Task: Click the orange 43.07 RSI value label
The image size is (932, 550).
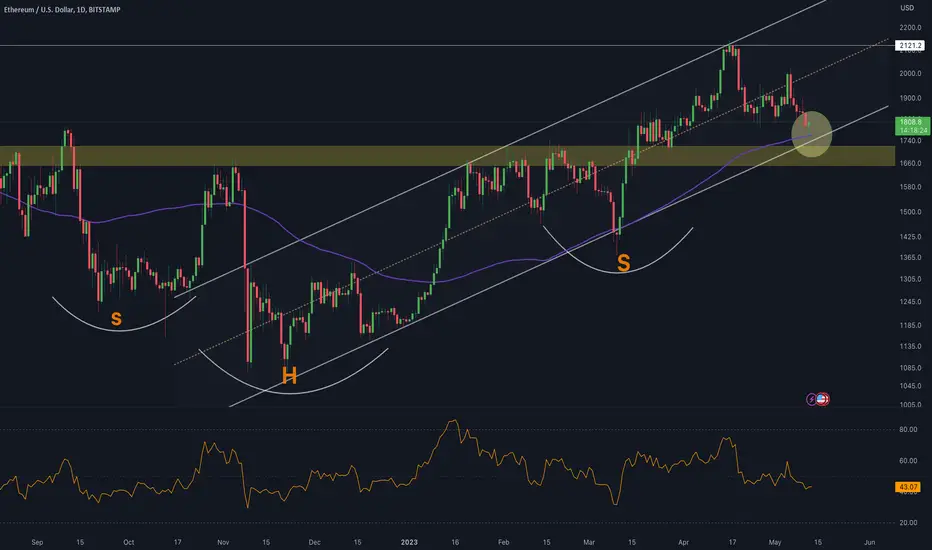Action: coord(908,487)
